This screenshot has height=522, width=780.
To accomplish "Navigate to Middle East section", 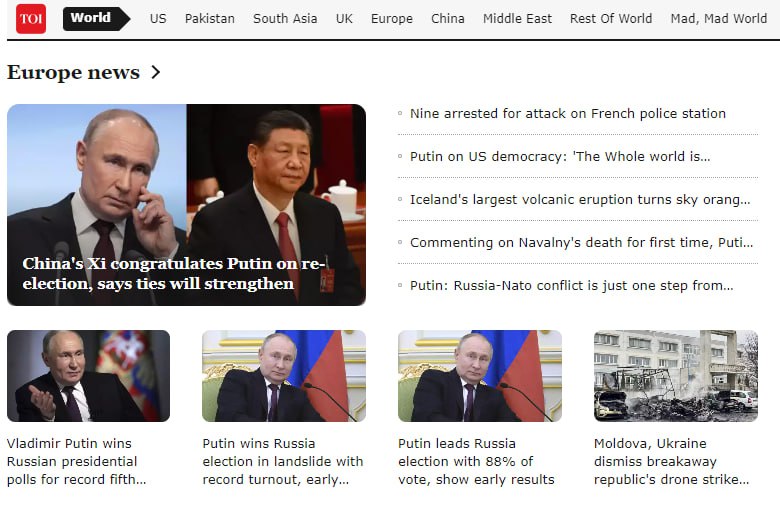I will [517, 19].
